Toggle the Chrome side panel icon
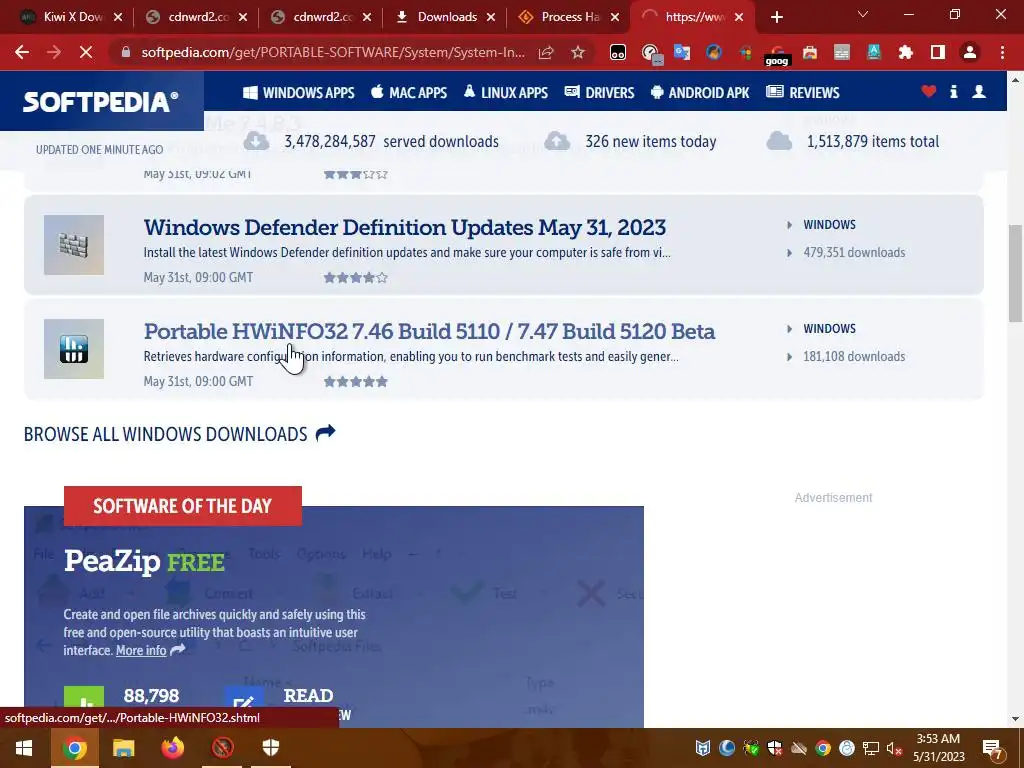The image size is (1024, 768). point(938,52)
